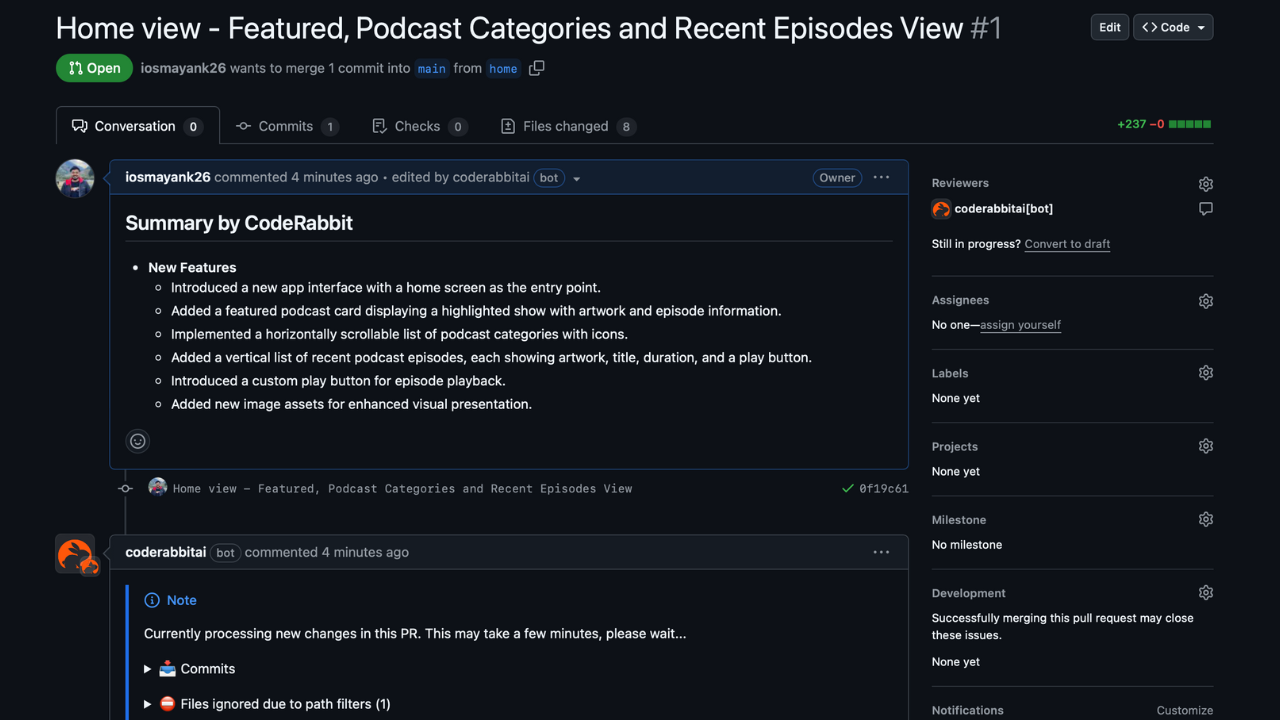Viewport: 1280px width, 720px height.
Task: Click the +237 −0 diff stat indicator
Action: coord(1164,124)
